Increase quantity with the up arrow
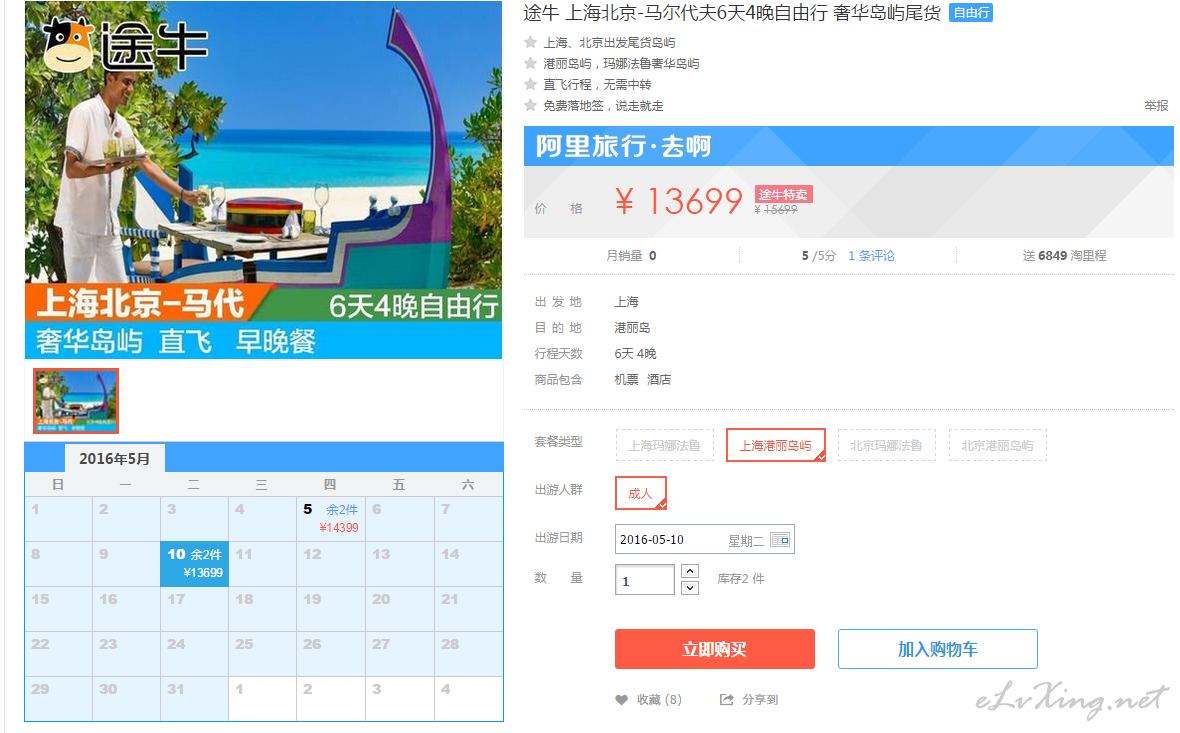The width and height of the screenshot is (1180, 733). tap(690, 571)
